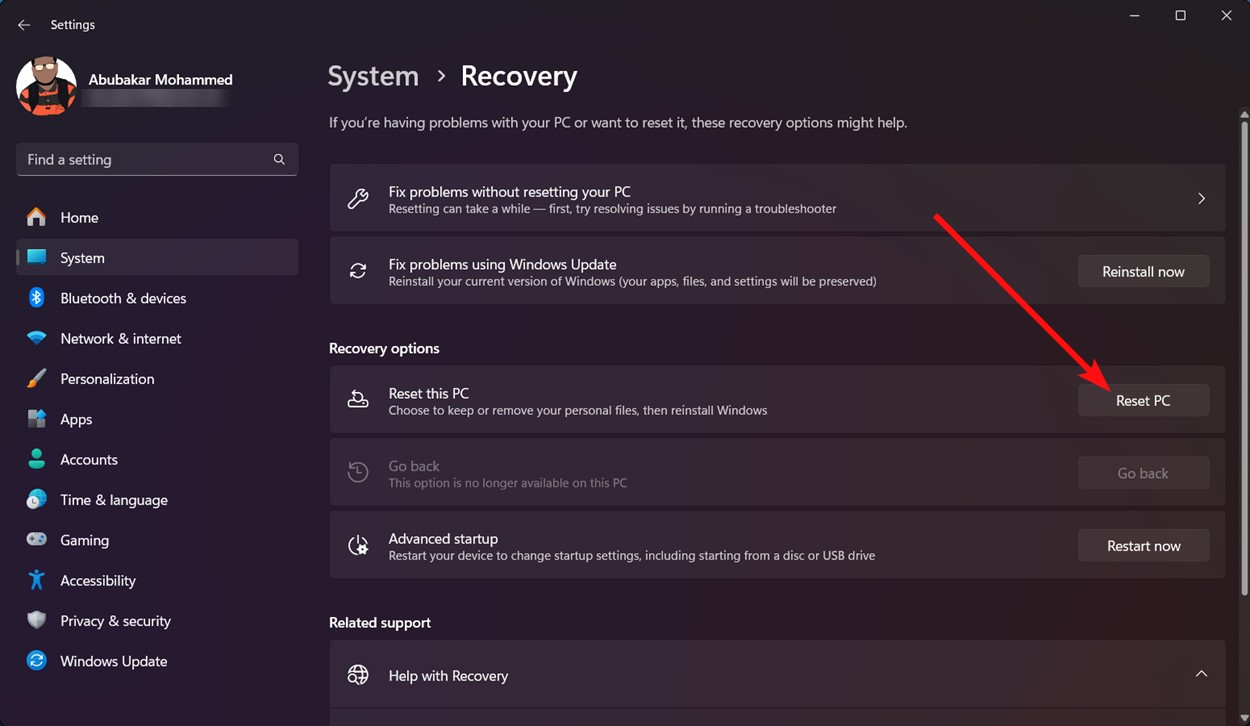
Task: Click Reinstall now for Windows Update fix
Action: (x=1143, y=271)
